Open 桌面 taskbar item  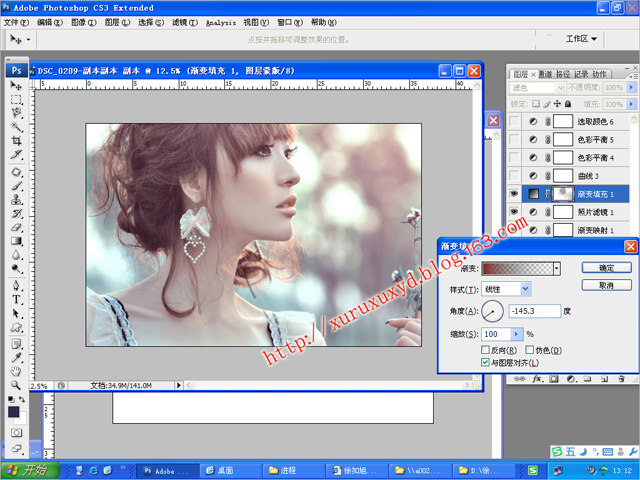point(232,471)
